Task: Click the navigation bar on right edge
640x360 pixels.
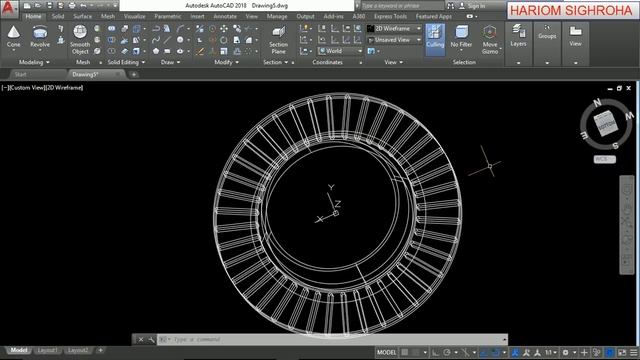Action: [627, 225]
